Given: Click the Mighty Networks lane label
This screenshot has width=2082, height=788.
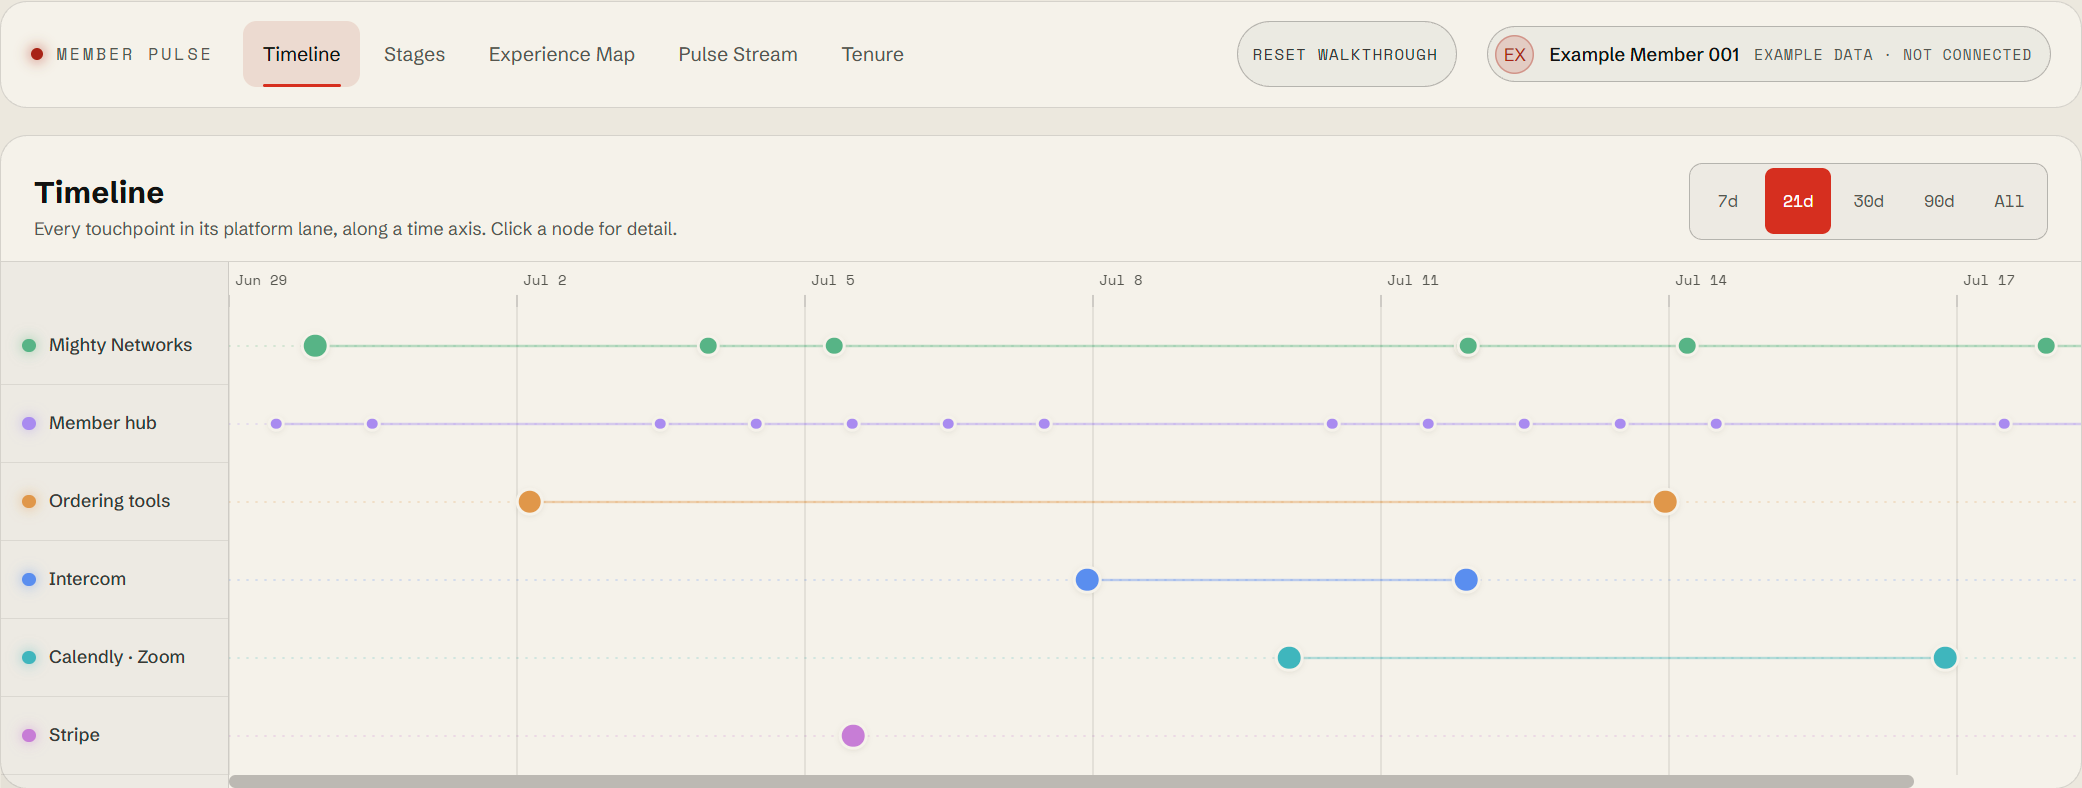Looking at the screenshot, I should coord(120,345).
